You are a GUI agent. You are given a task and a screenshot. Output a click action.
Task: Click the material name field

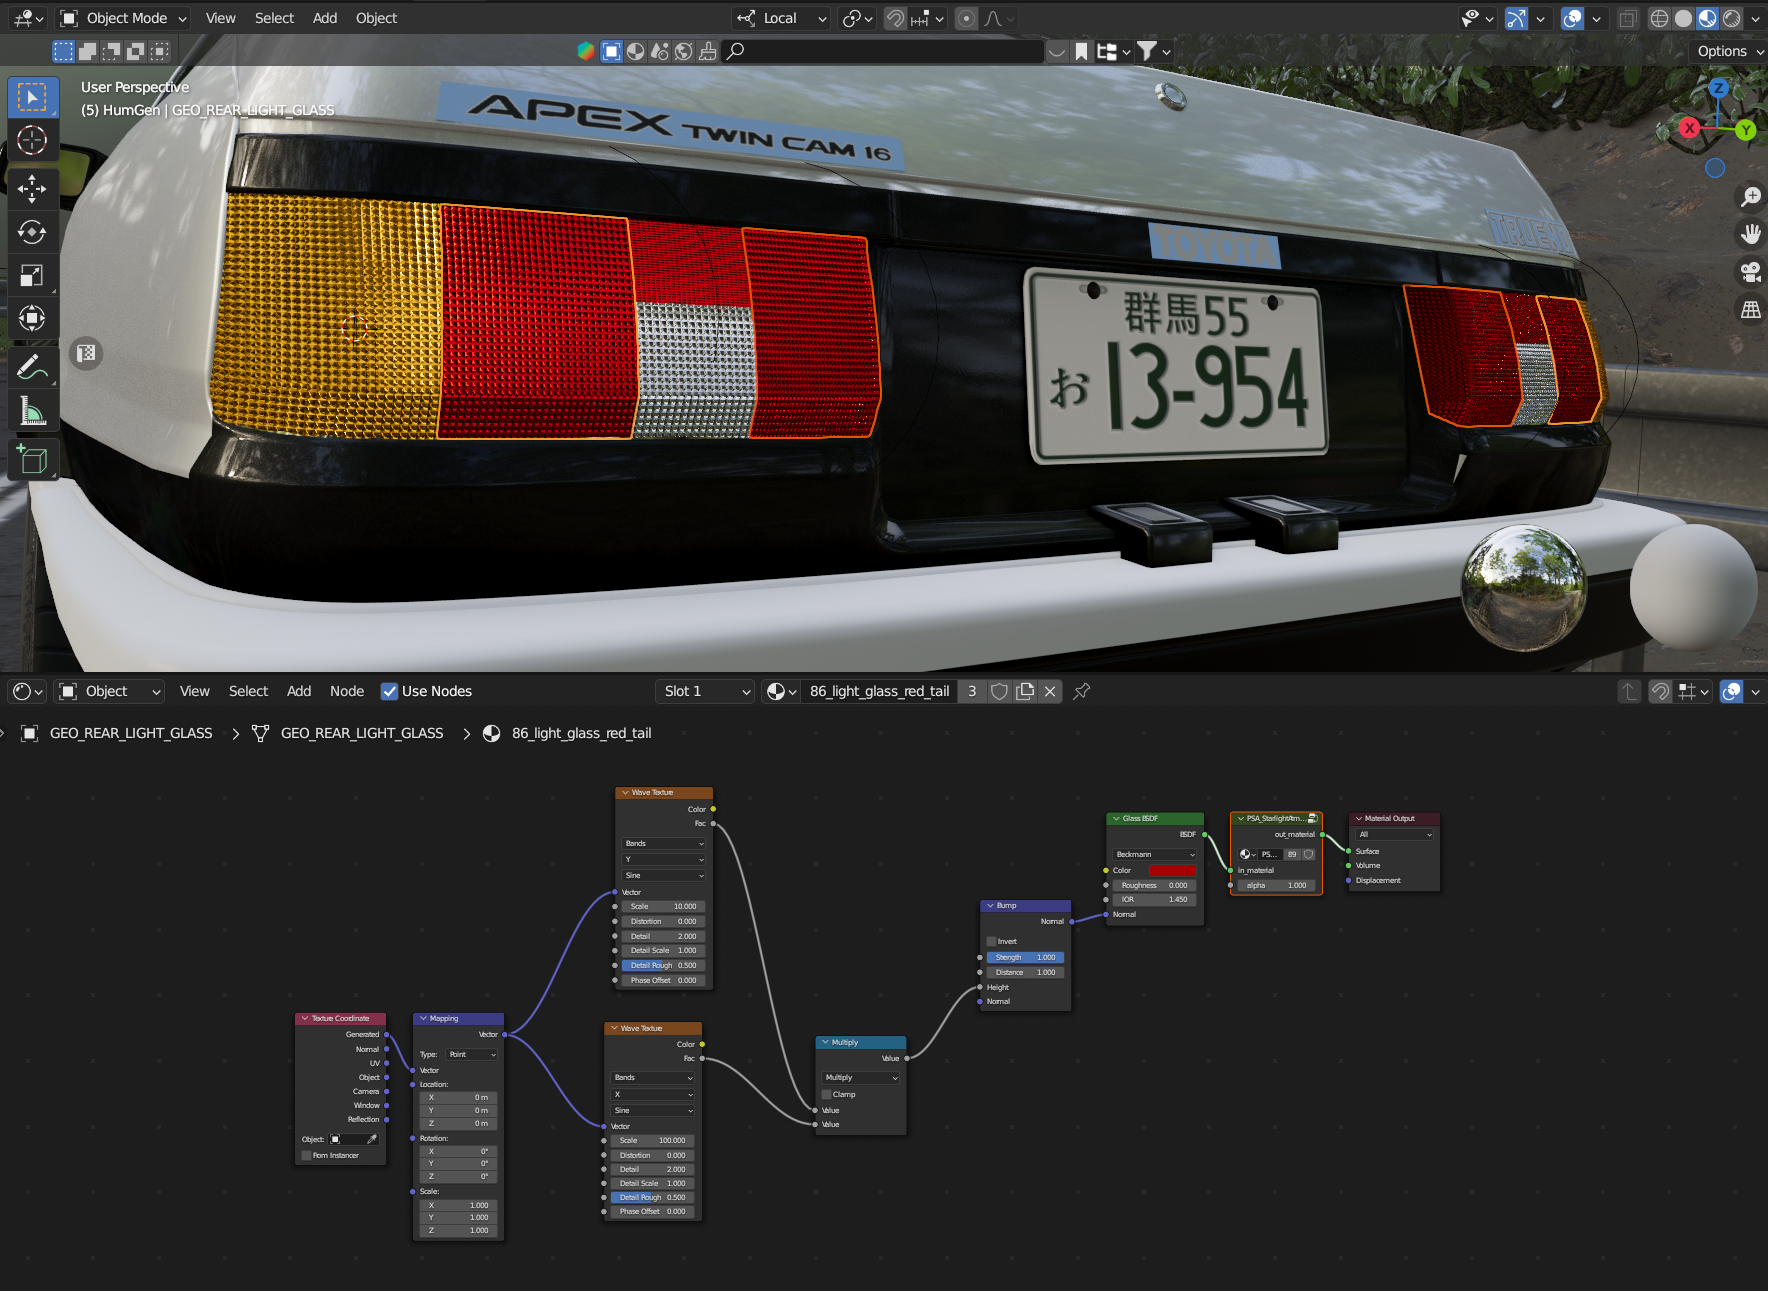880,691
